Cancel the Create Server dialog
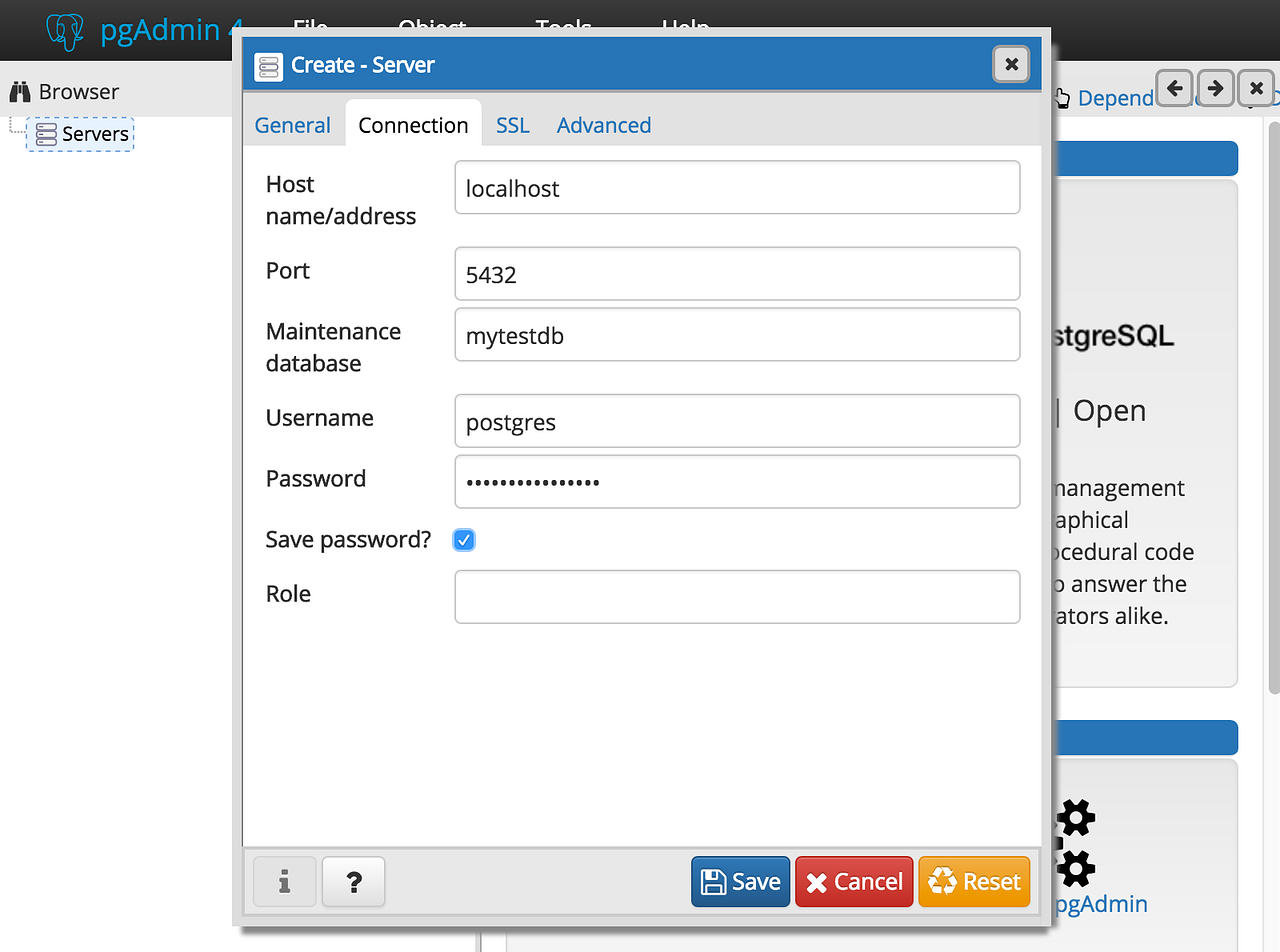 coord(854,882)
